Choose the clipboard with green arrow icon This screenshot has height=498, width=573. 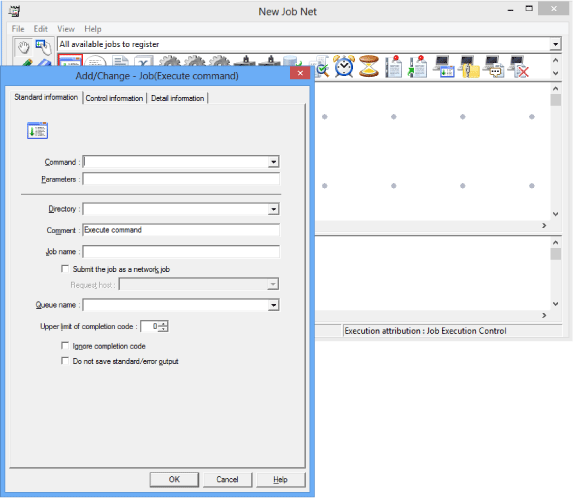(x=418, y=66)
